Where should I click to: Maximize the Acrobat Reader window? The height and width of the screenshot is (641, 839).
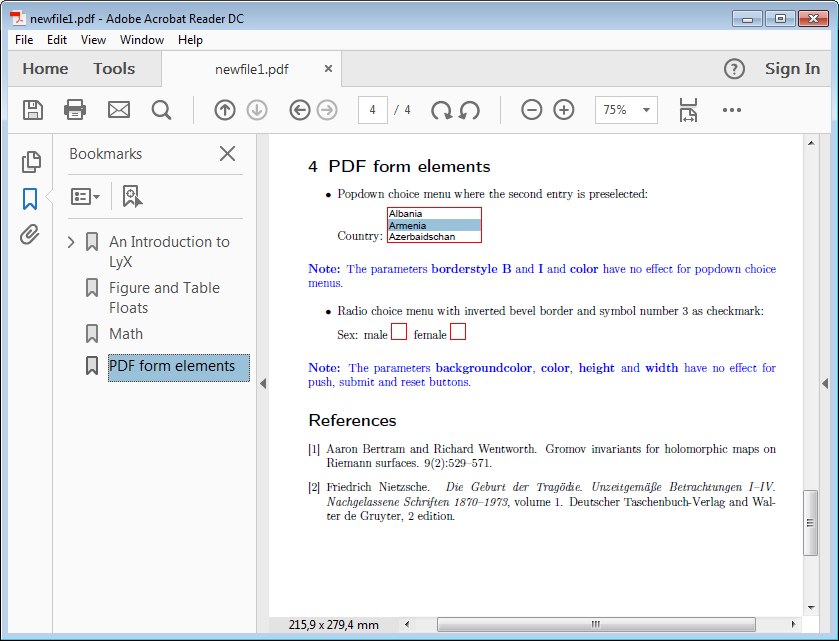click(780, 19)
